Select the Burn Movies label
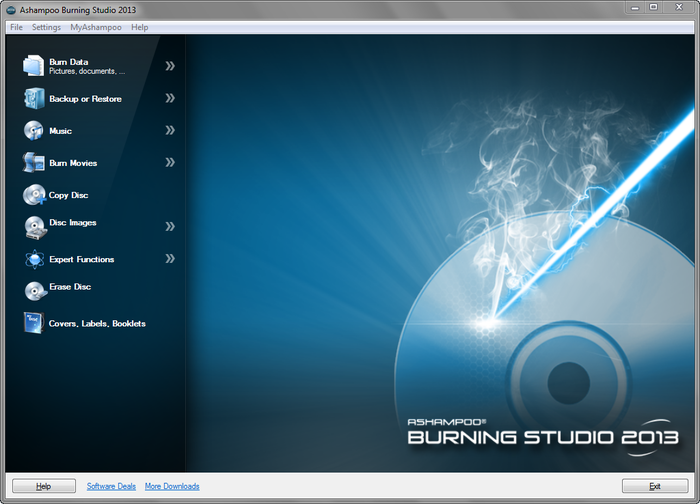 click(x=73, y=163)
